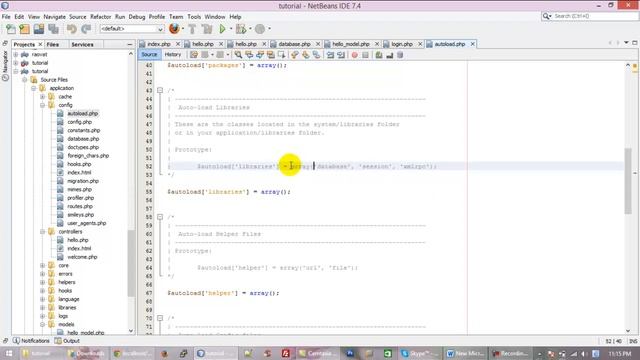Collapse the config folder node
Screen dimensions: 640x360
(x=42, y=105)
